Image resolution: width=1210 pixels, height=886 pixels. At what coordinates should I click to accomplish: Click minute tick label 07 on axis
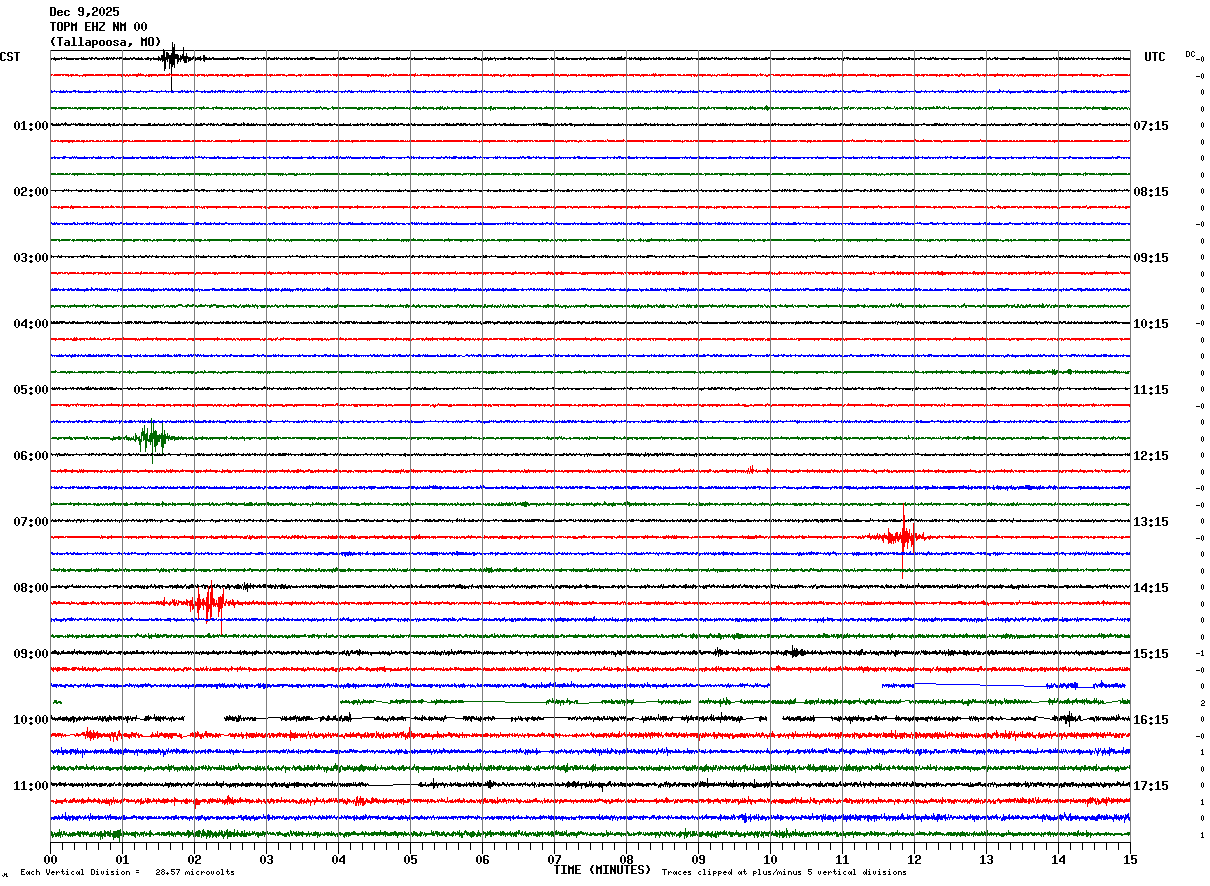click(x=554, y=859)
